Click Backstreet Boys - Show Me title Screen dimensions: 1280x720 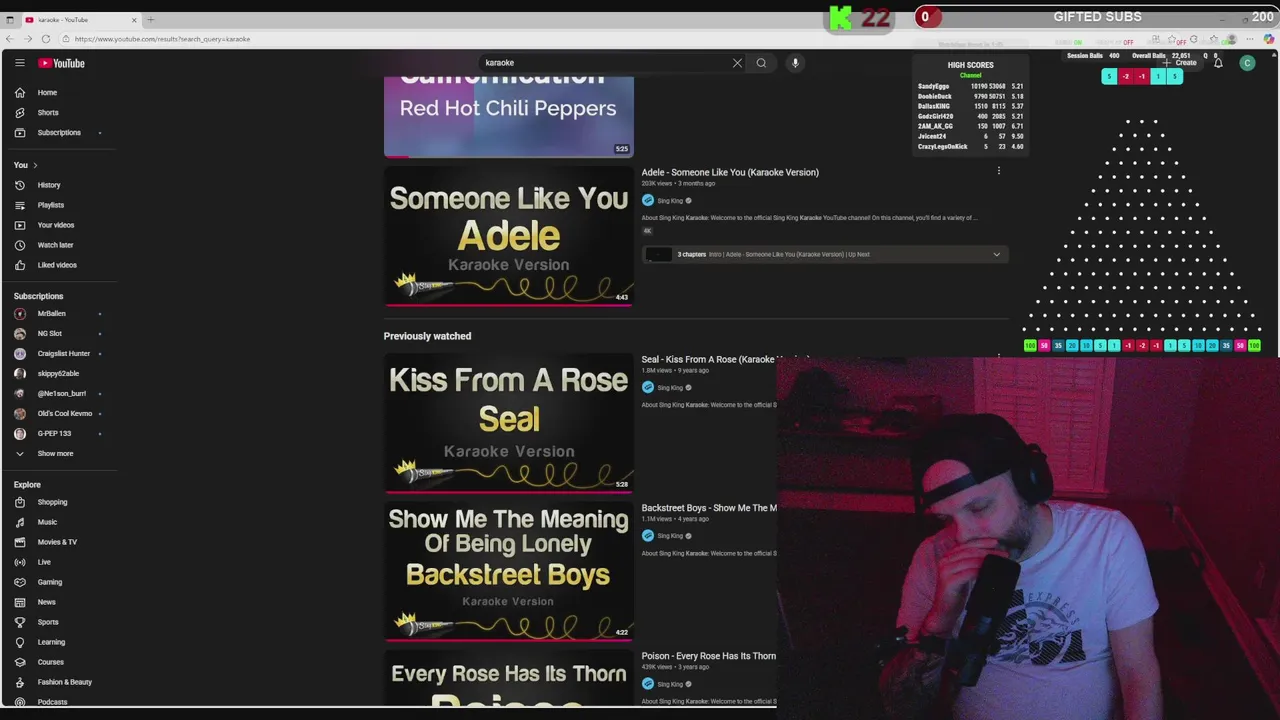(709, 508)
